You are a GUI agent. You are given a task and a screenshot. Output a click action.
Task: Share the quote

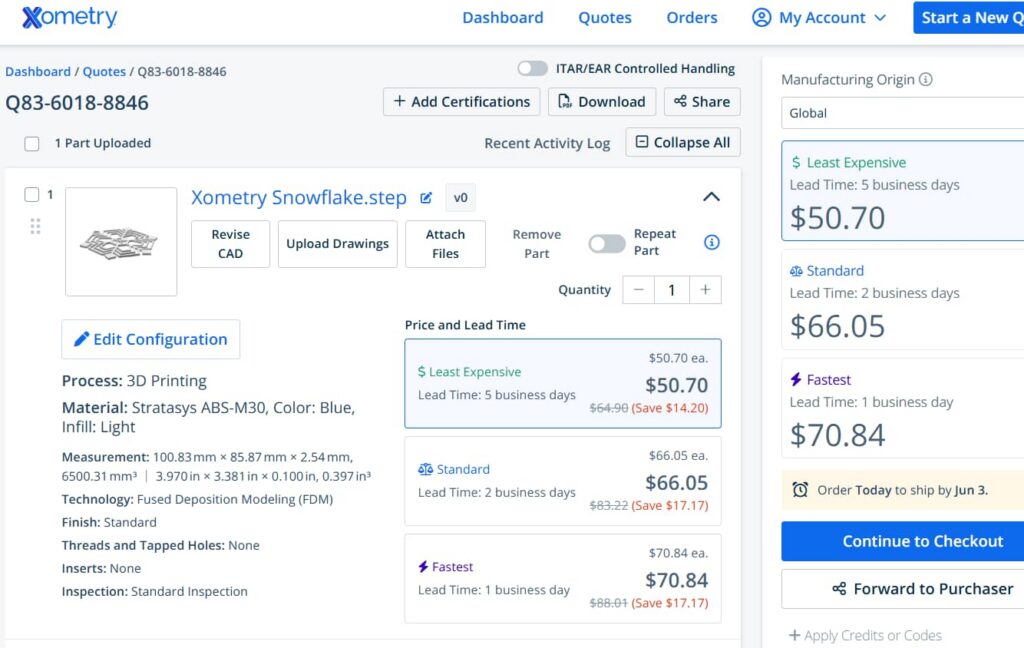[x=702, y=102]
